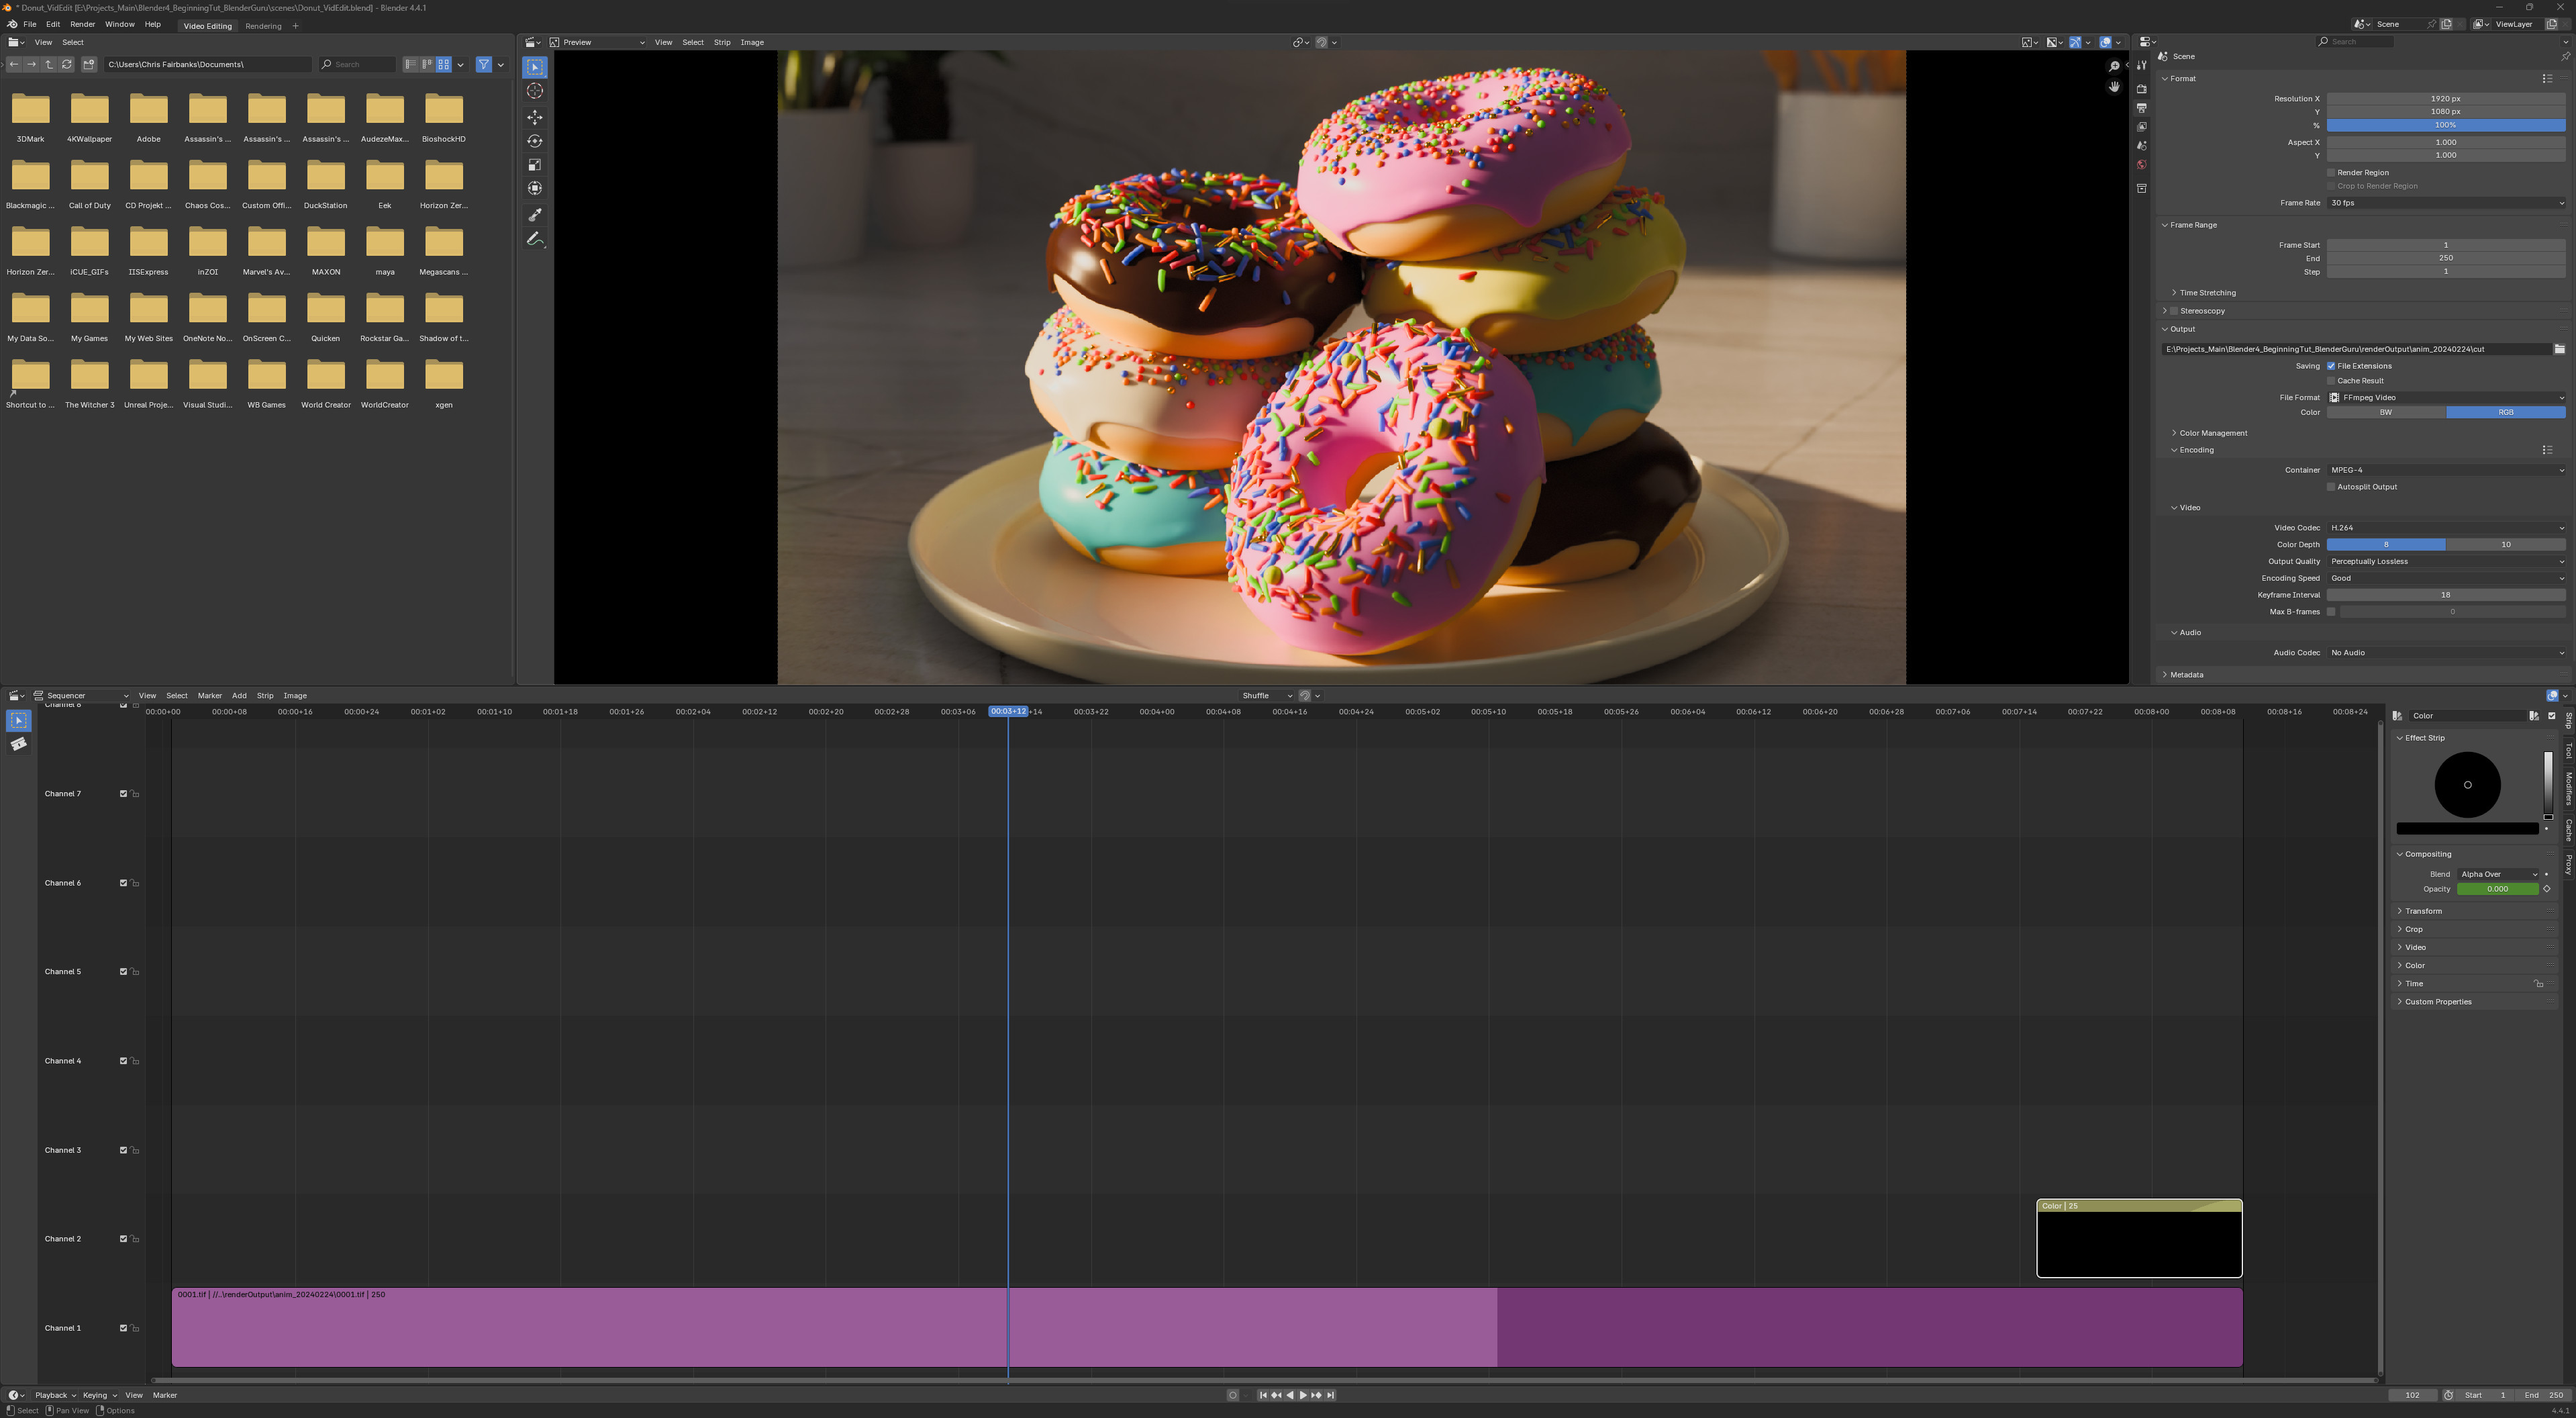Play the animation forward
This screenshot has width=2576, height=1418.
click(x=1303, y=1396)
